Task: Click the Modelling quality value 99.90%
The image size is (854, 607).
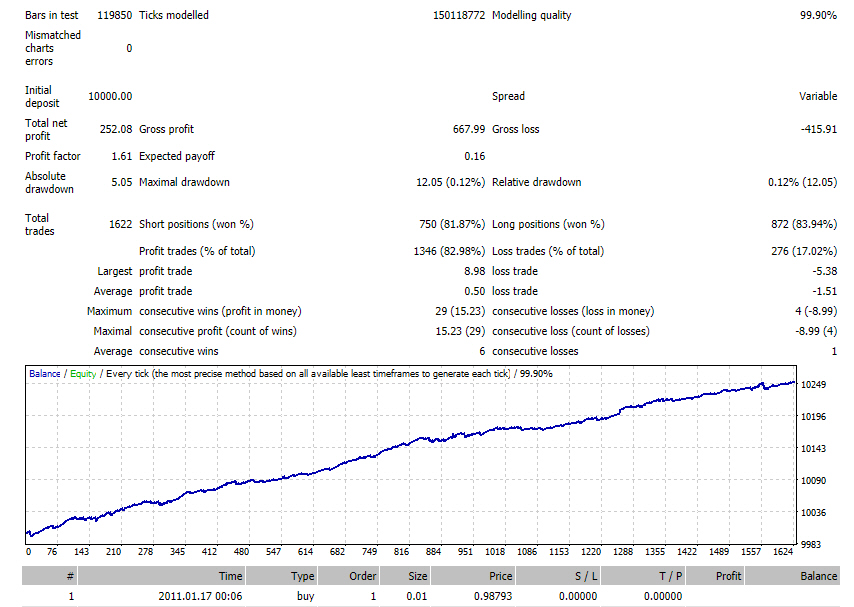Action: coord(818,15)
